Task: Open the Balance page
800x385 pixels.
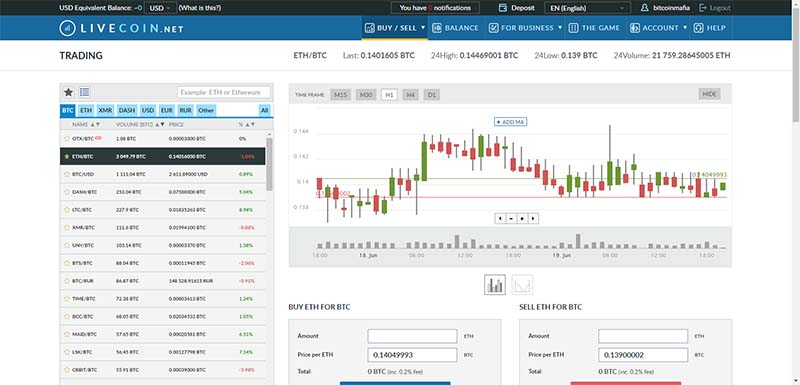Action: pyautogui.click(x=456, y=28)
